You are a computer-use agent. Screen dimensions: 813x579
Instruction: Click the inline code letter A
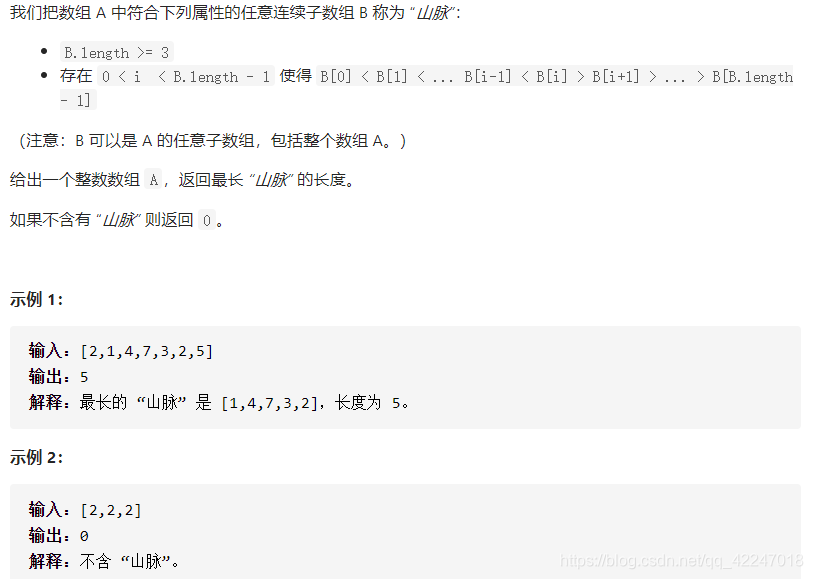153,180
